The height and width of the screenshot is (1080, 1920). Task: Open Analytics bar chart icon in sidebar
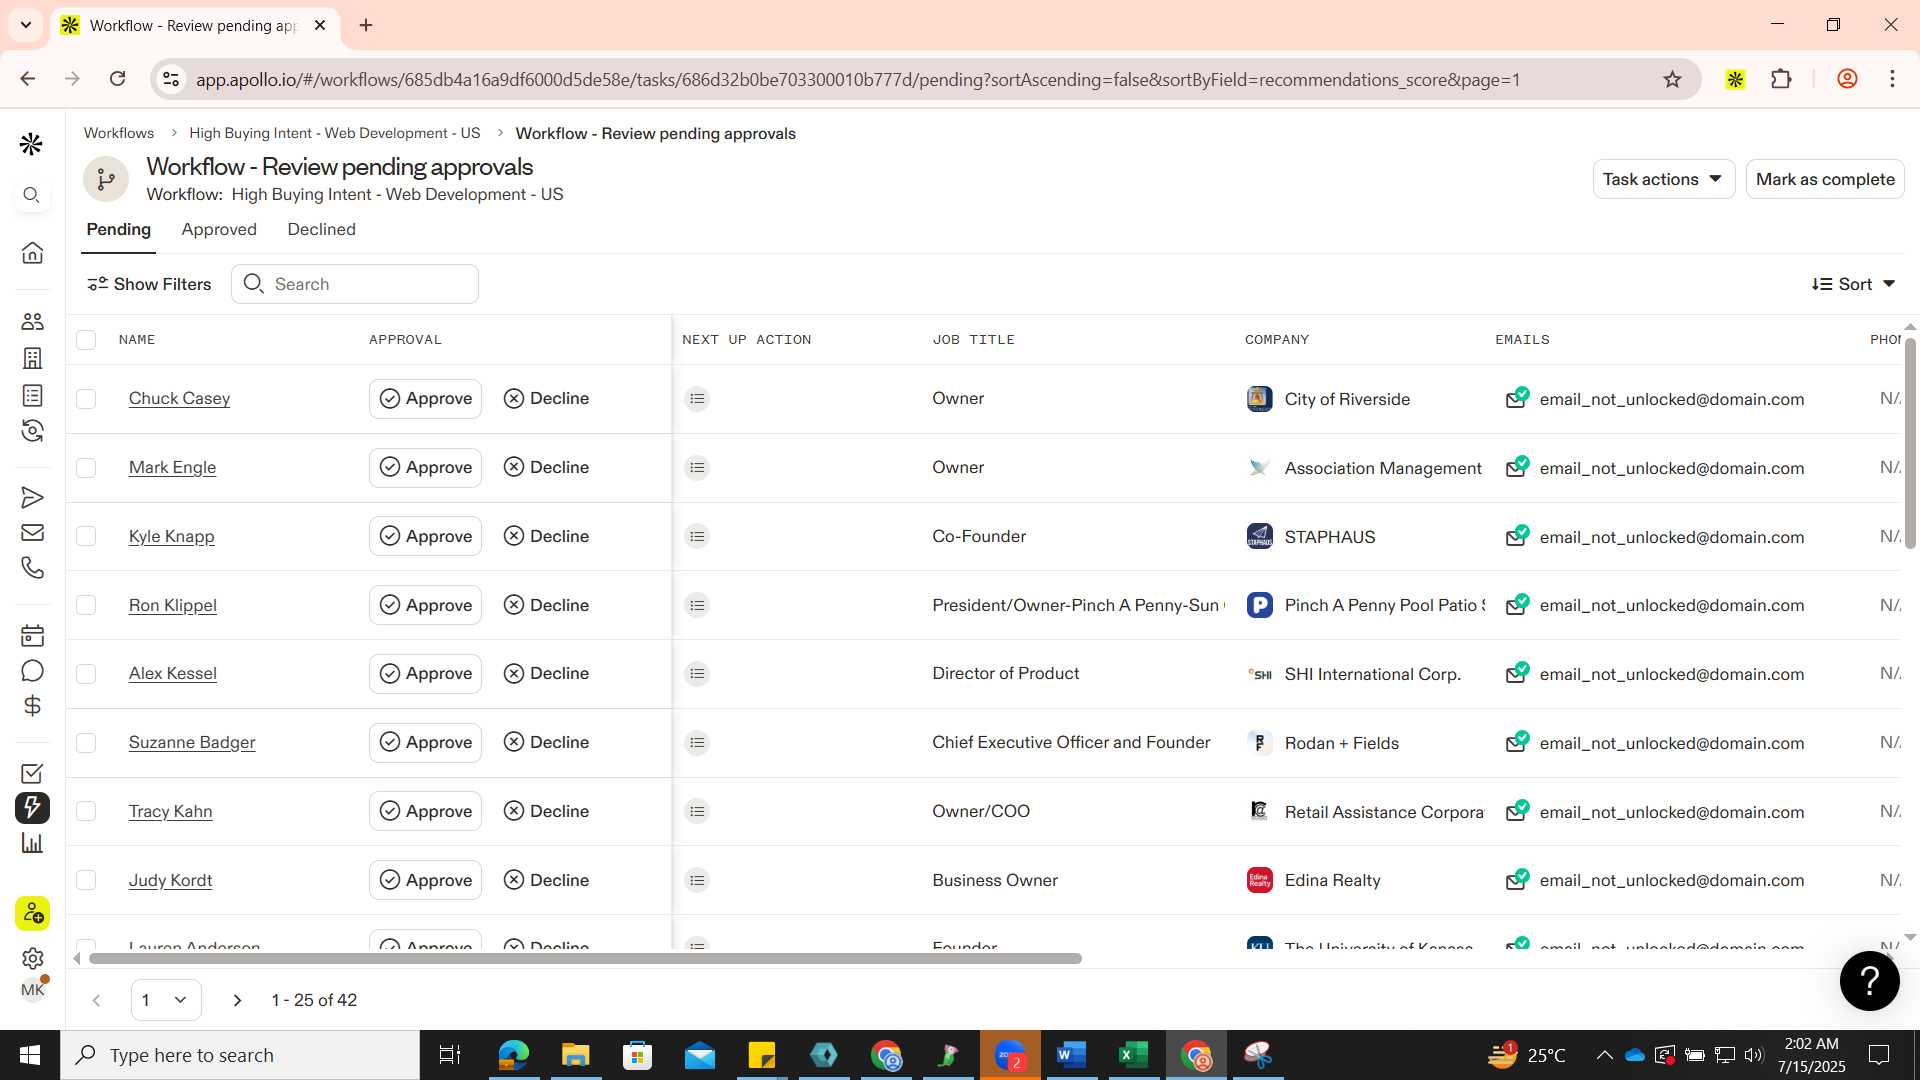pos(32,843)
